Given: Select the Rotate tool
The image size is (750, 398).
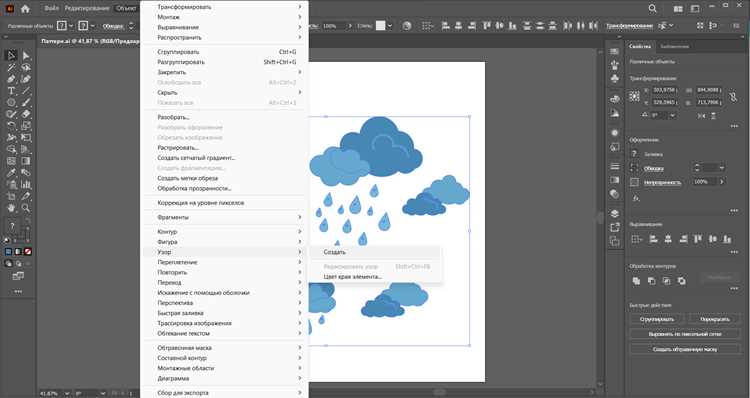Looking at the screenshot, I should pyautogui.click(x=11, y=126).
